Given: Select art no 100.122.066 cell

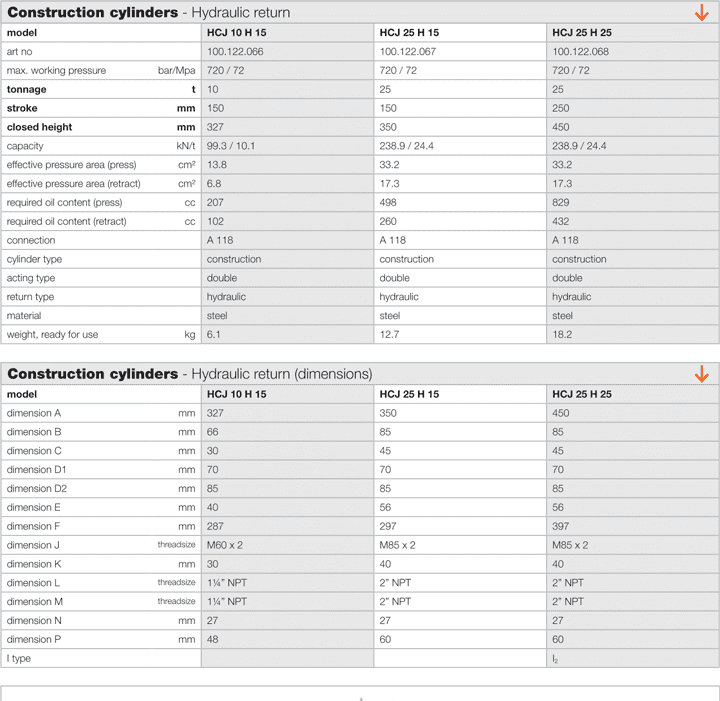Looking at the screenshot, I should click(235, 52).
